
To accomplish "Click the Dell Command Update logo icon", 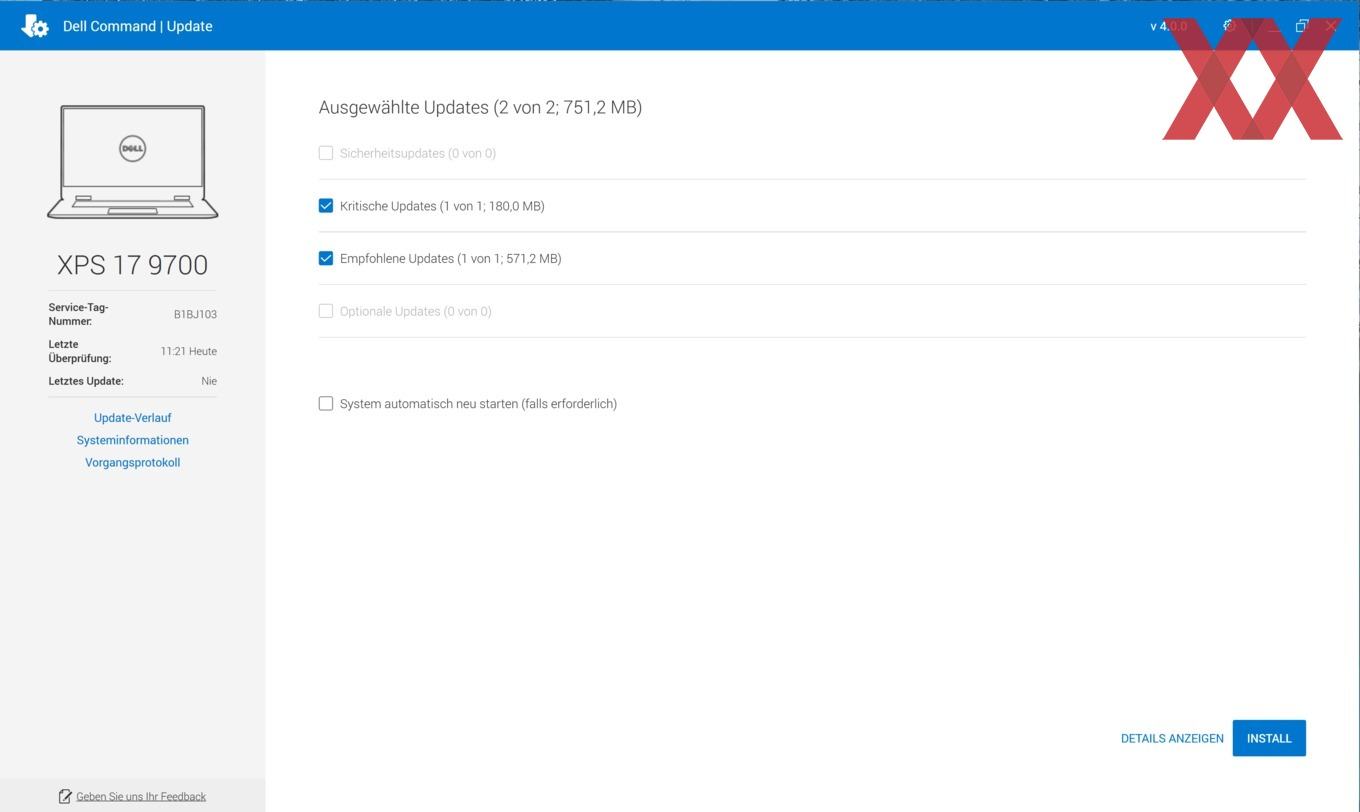I will pos(35,26).
